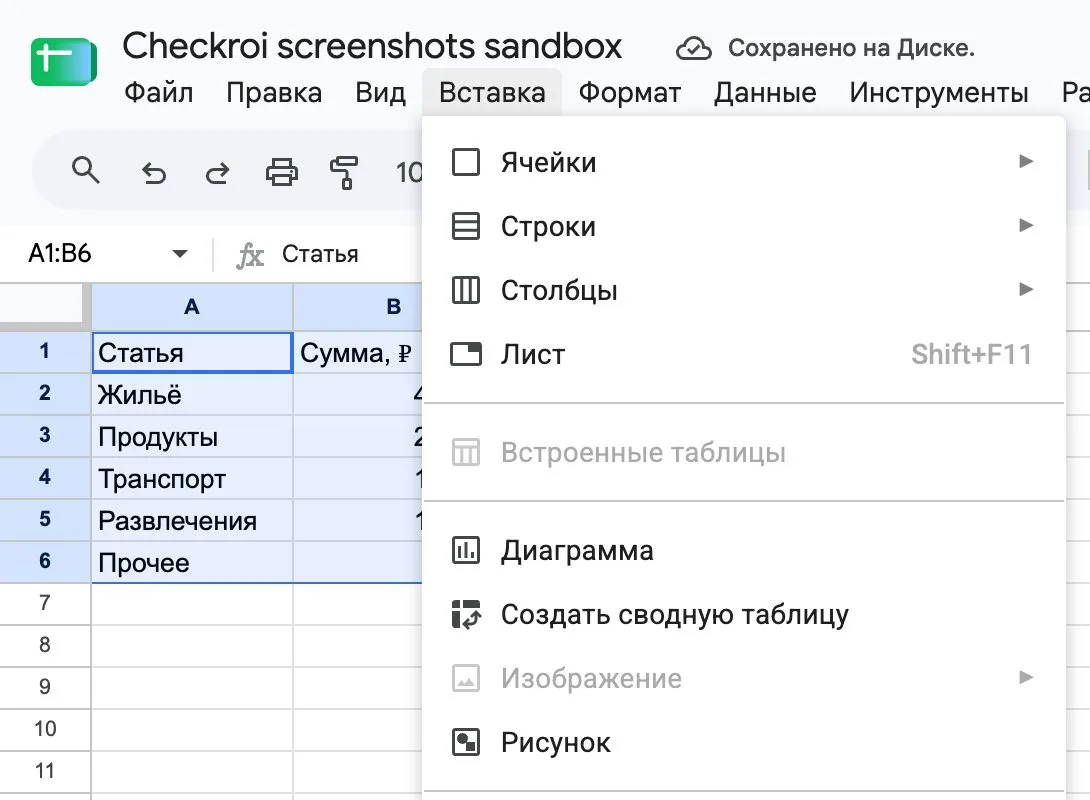Click the Строки rows icon in the menu
1090x800 pixels.
tap(466, 226)
